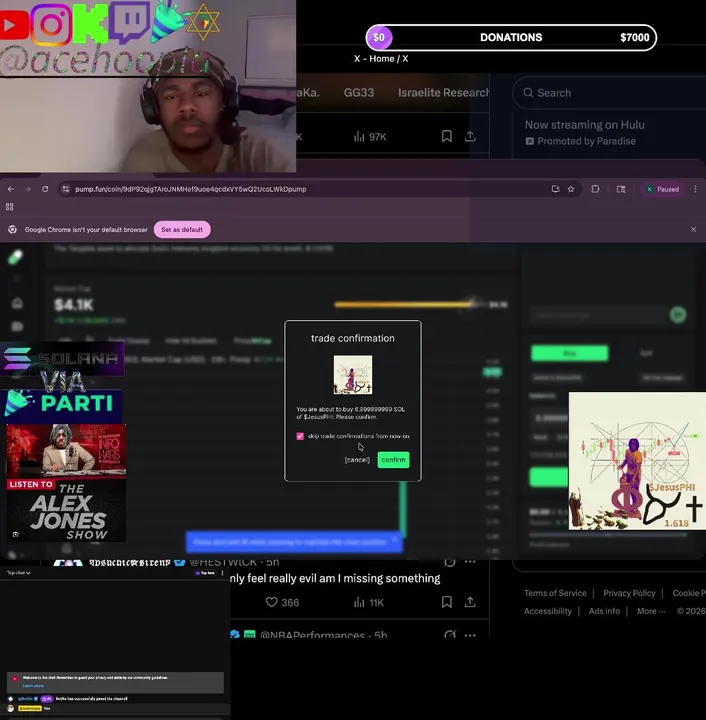Viewport: 706px width, 720px height.
Task: Switch to the Israelite Research tab on X
Action: click(443, 93)
